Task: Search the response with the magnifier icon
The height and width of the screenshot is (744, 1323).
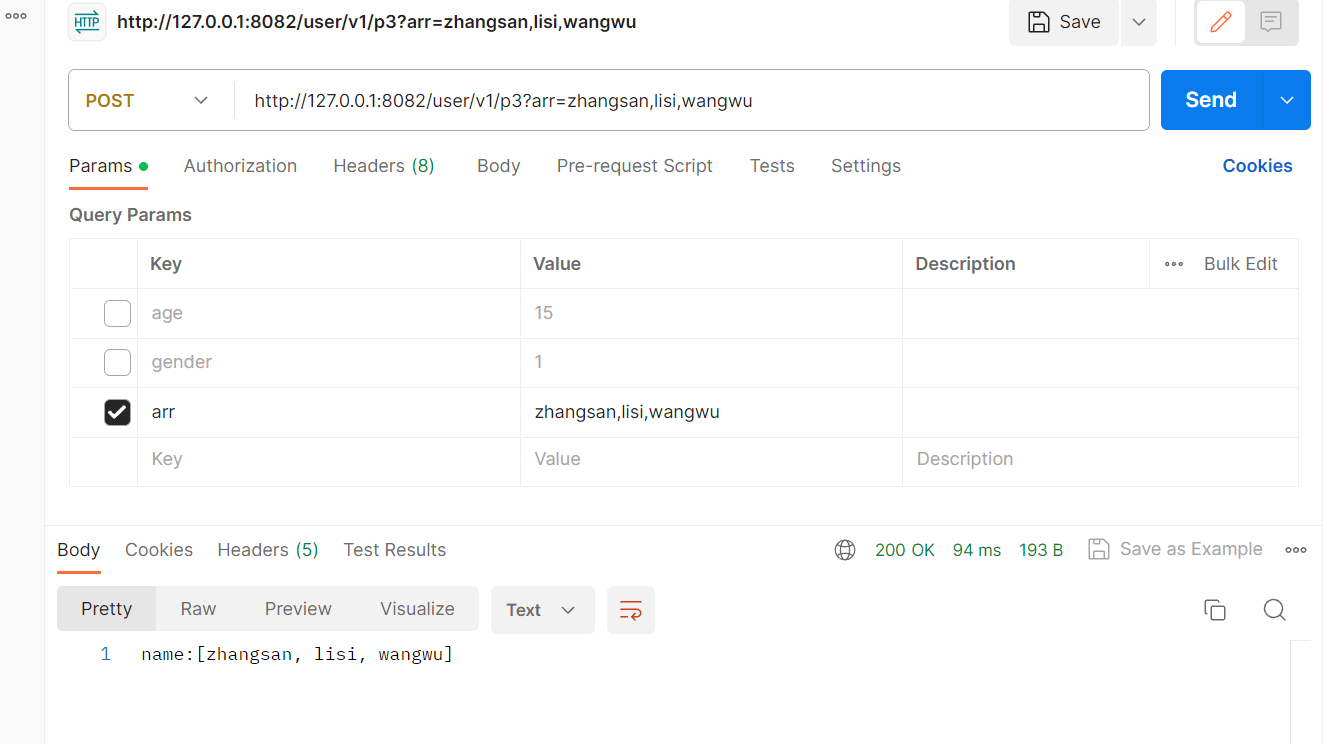Action: 1274,610
